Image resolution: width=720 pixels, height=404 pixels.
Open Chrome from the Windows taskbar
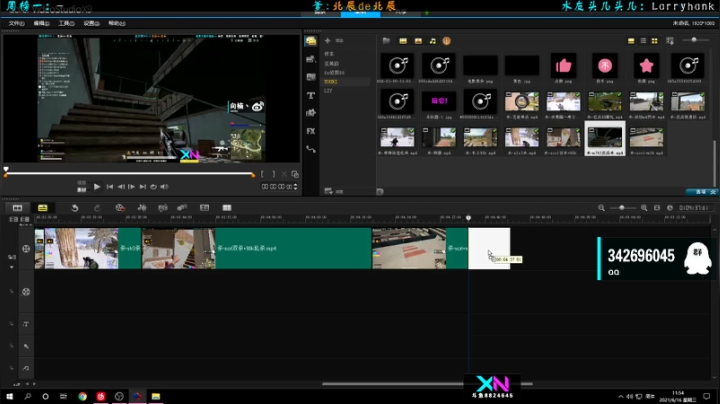tap(83, 396)
